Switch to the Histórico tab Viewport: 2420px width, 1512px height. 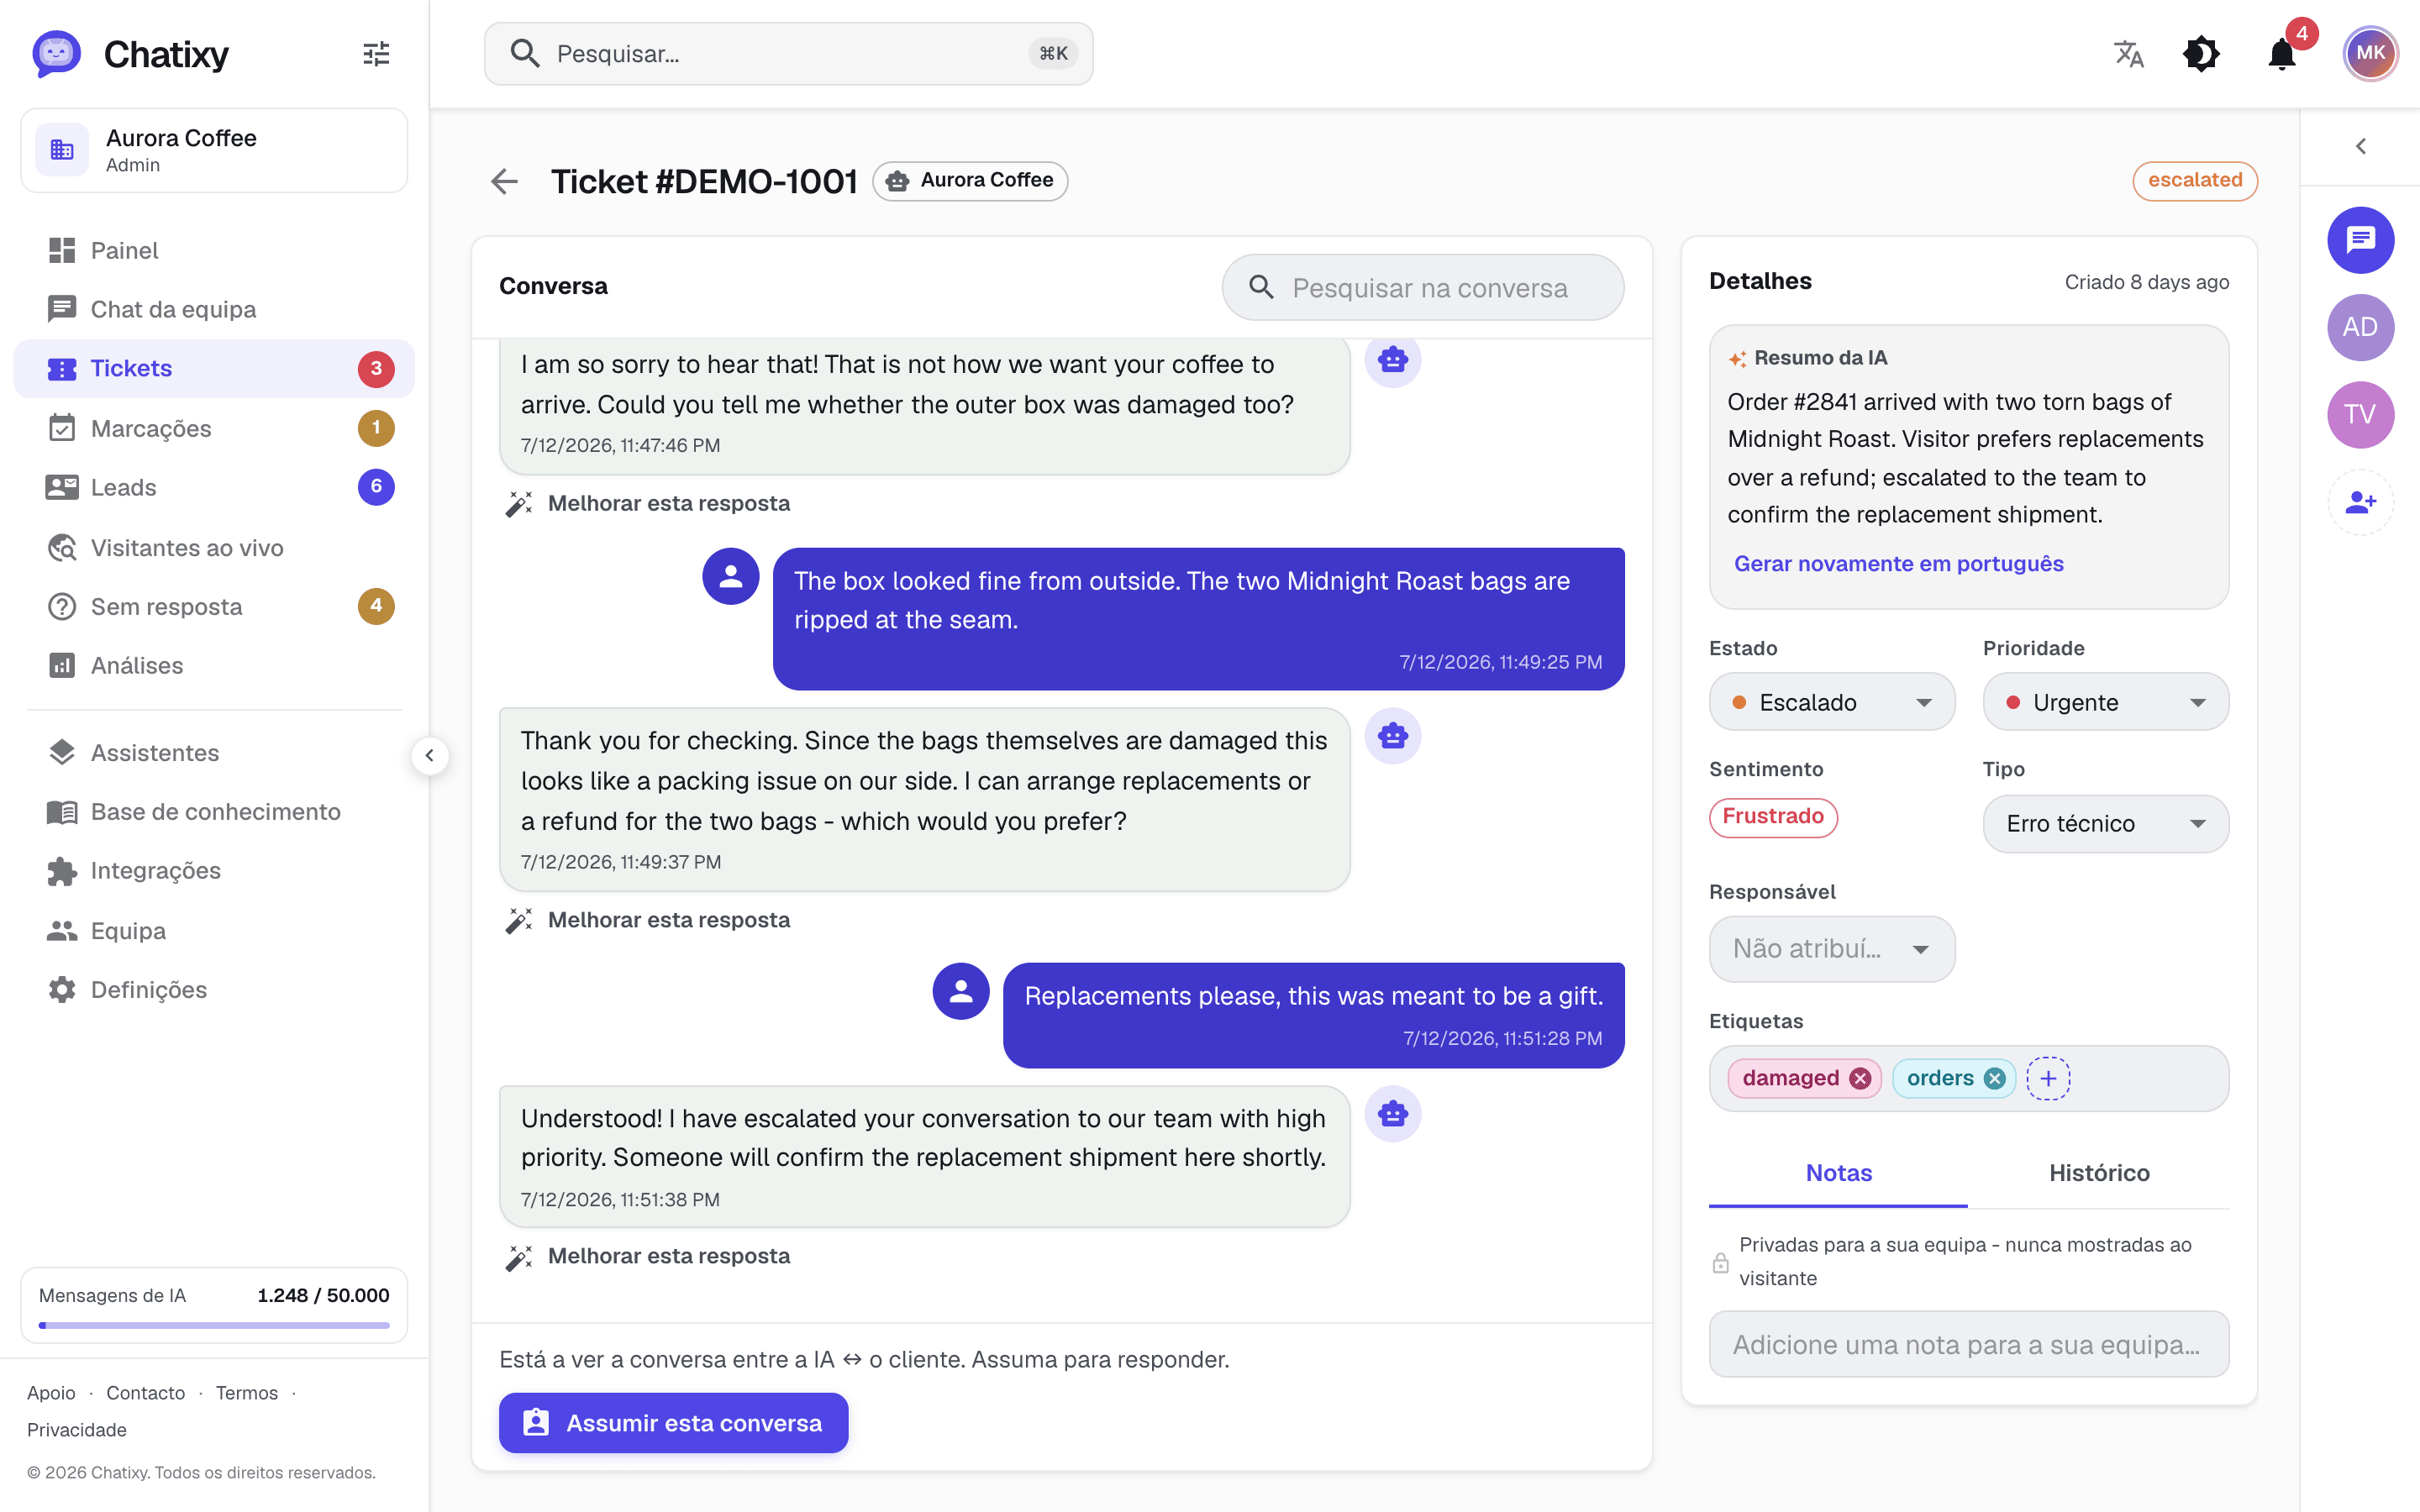click(2098, 1173)
